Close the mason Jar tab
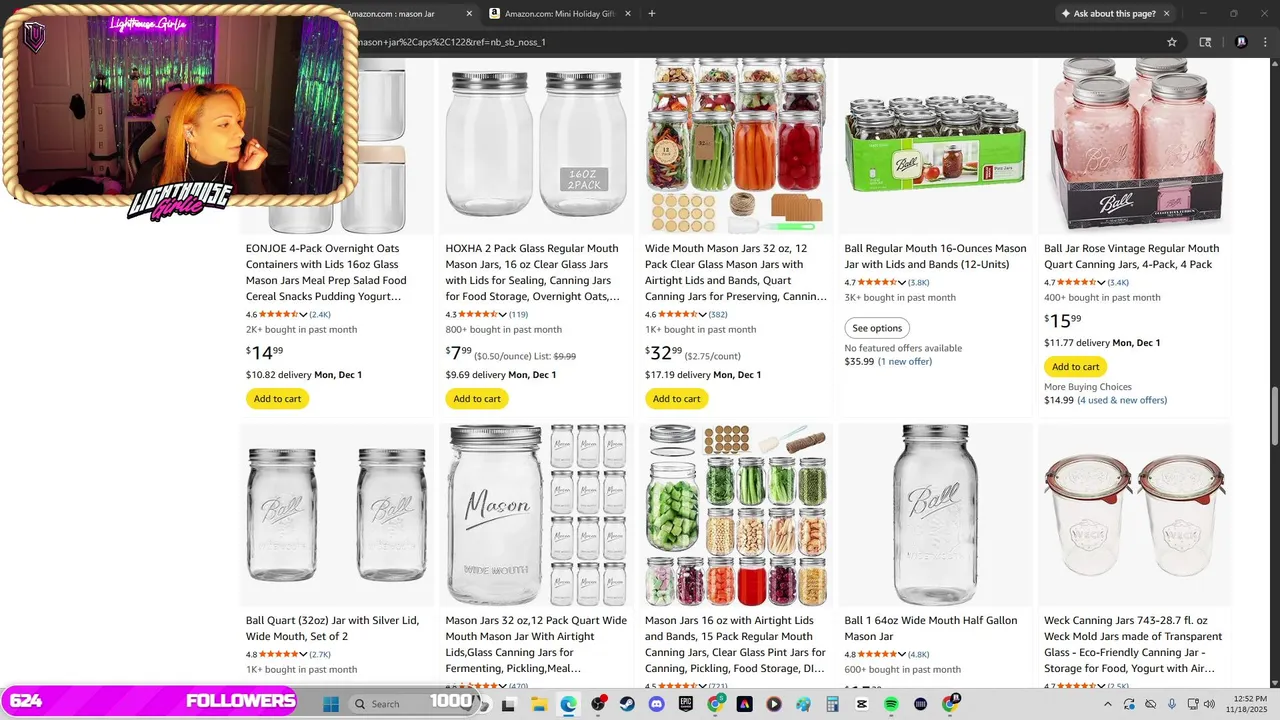Image resolution: width=1280 pixels, height=720 pixels. (x=470, y=13)
